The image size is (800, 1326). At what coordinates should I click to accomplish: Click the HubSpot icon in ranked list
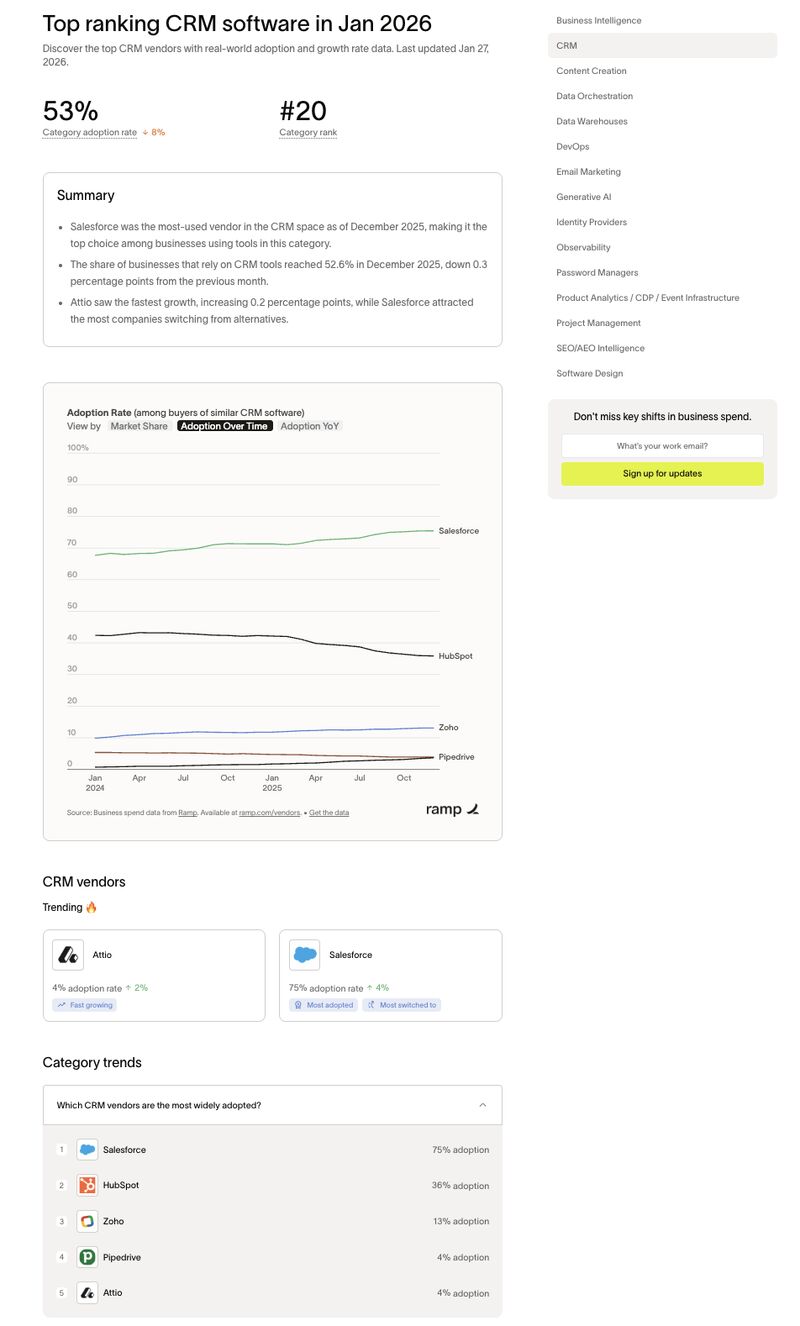(87, 1185)
